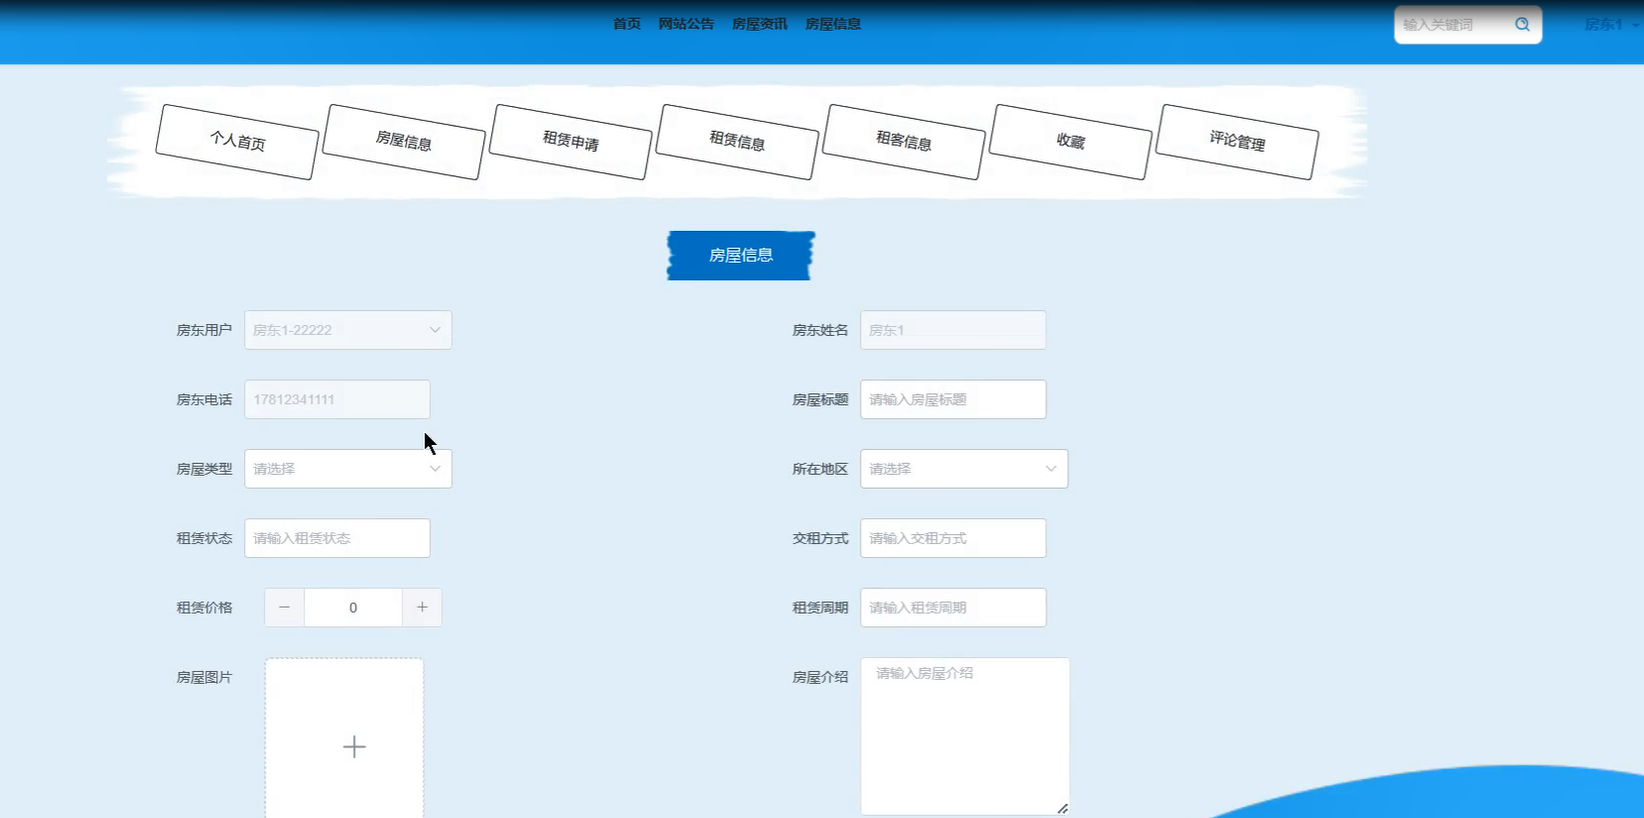Image resolution: width=1644 pixels, height=818 pixels.
Task: Decrease rental price with minus stepper
Action: [284, 607]
